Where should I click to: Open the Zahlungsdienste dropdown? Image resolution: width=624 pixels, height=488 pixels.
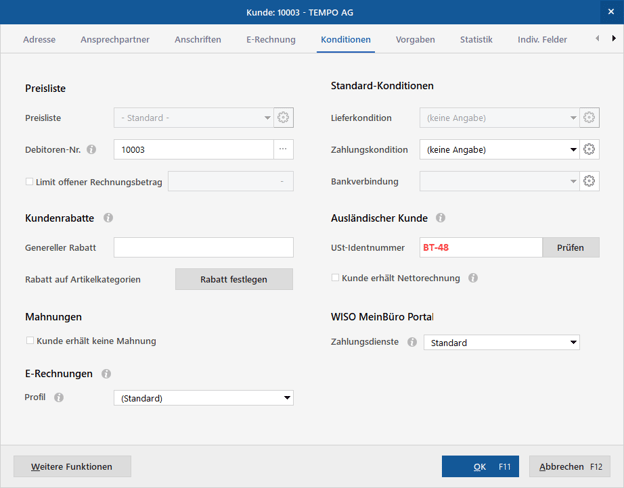(x=573, y=342)
